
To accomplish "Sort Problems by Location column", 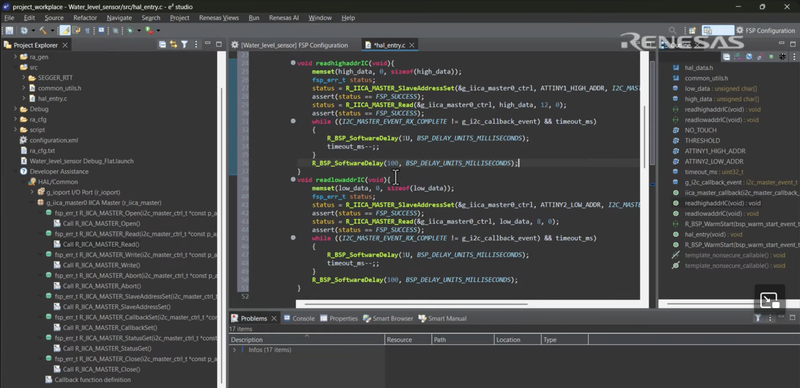I will click(517, 340).
